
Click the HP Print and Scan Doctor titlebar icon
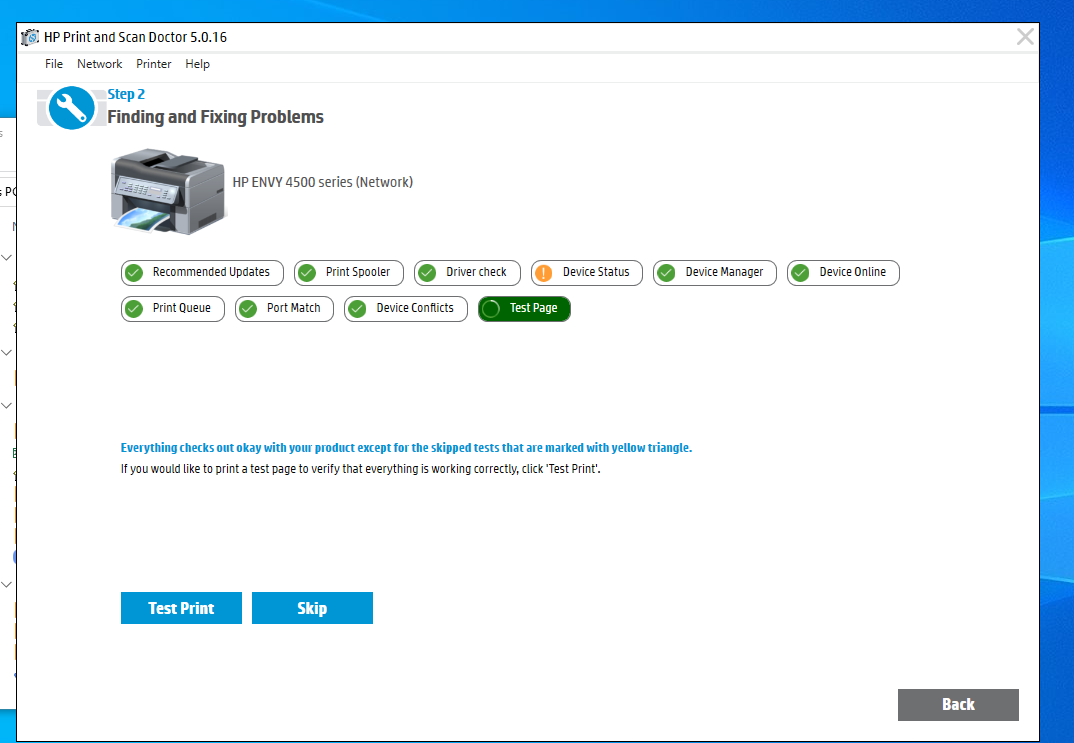tap(29, 36)
